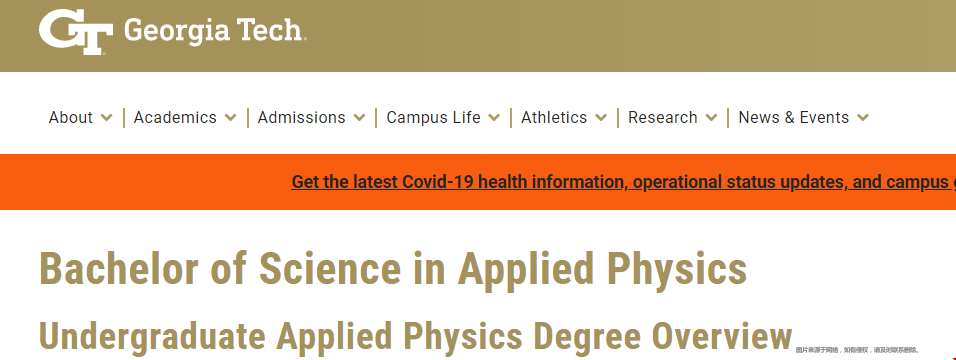Expand the Research chevron arrow
The height and width of the screenshot is (360, 956).
[x=711, y=118]
